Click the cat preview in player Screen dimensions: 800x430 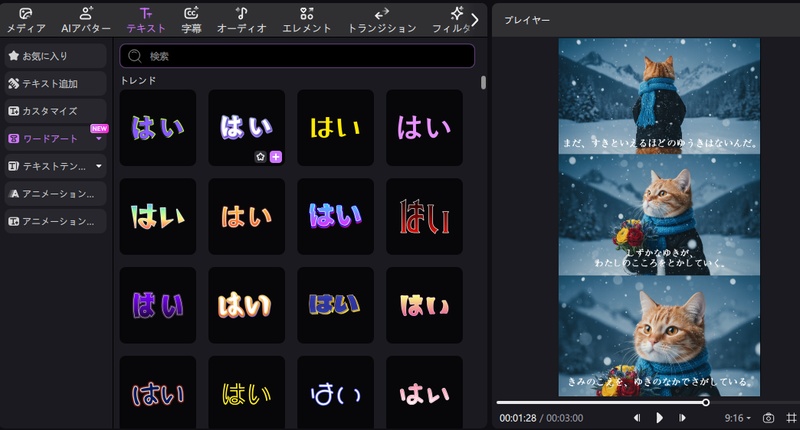(x=659, y=217)
